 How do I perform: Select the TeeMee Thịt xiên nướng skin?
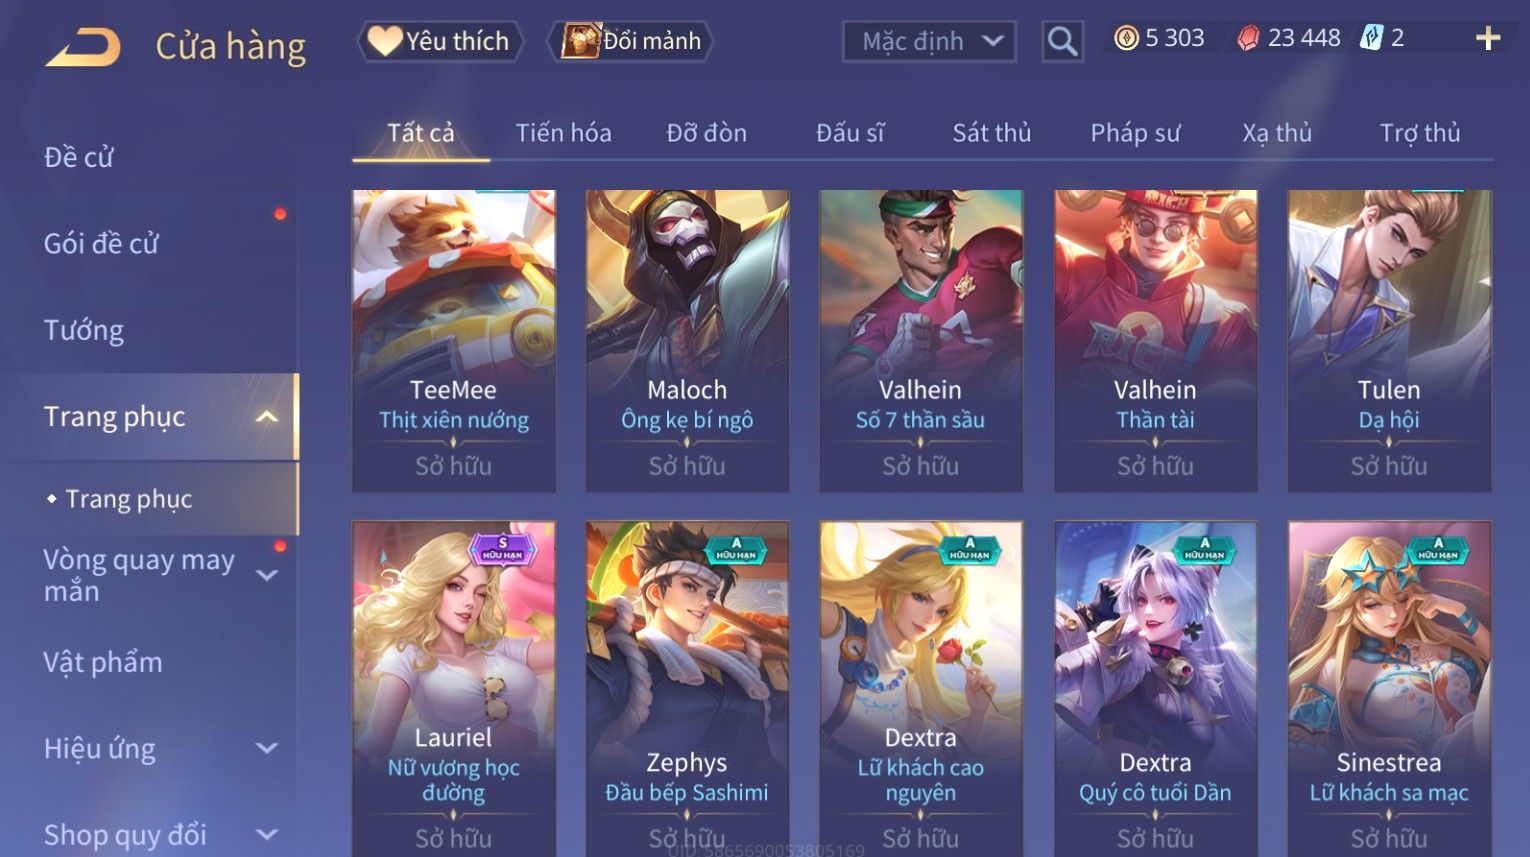[x=454, y=340]
